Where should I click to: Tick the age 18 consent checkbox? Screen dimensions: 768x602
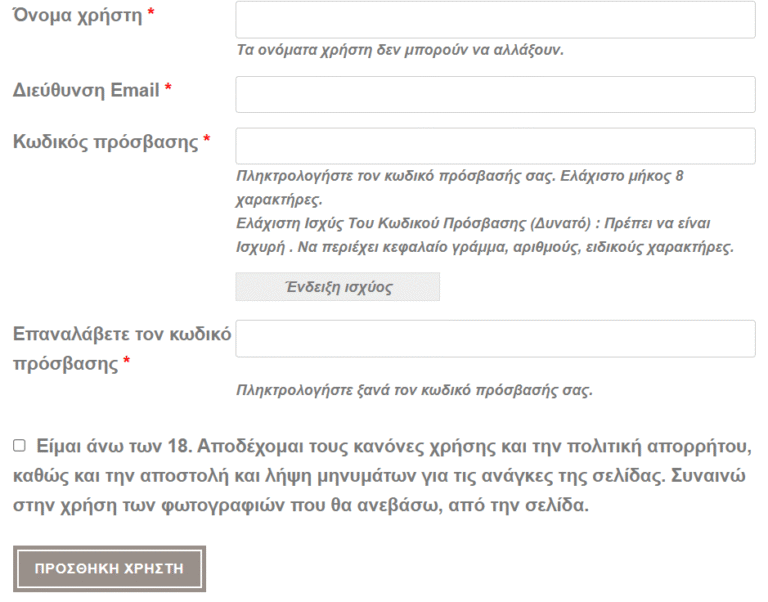(x=19, y=445)
